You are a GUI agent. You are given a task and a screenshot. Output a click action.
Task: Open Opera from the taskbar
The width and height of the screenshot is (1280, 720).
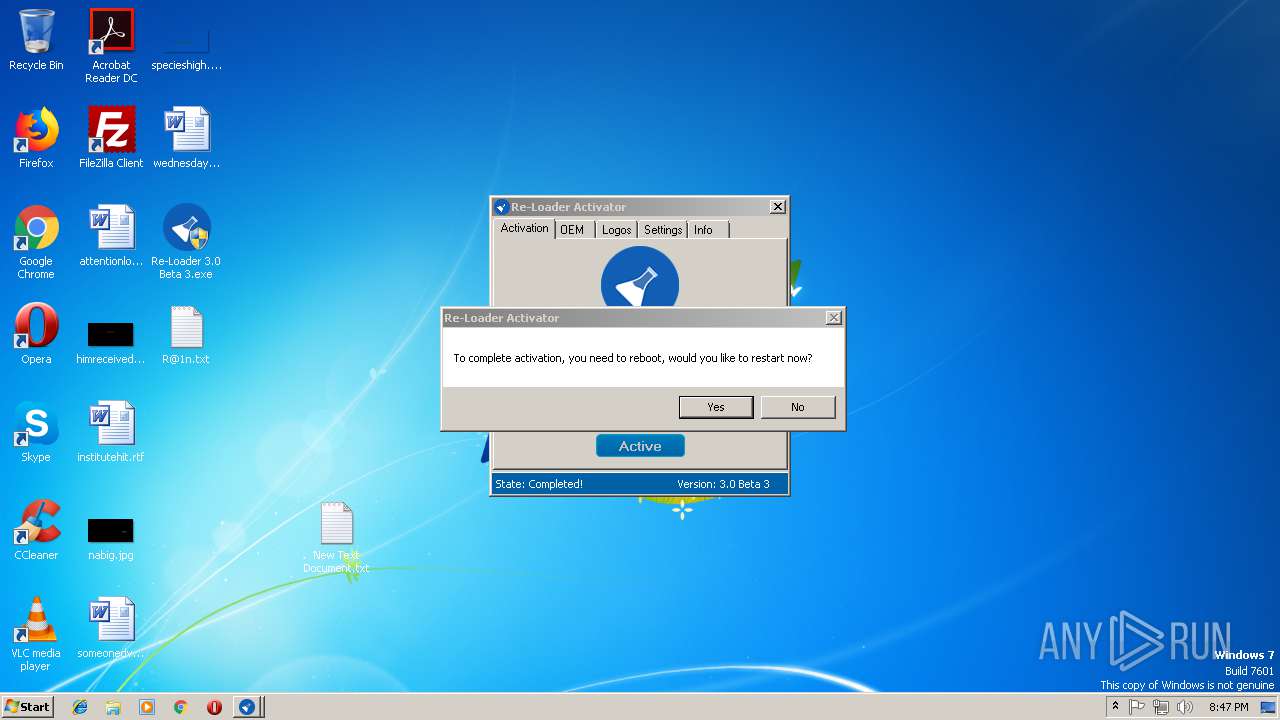214,707
